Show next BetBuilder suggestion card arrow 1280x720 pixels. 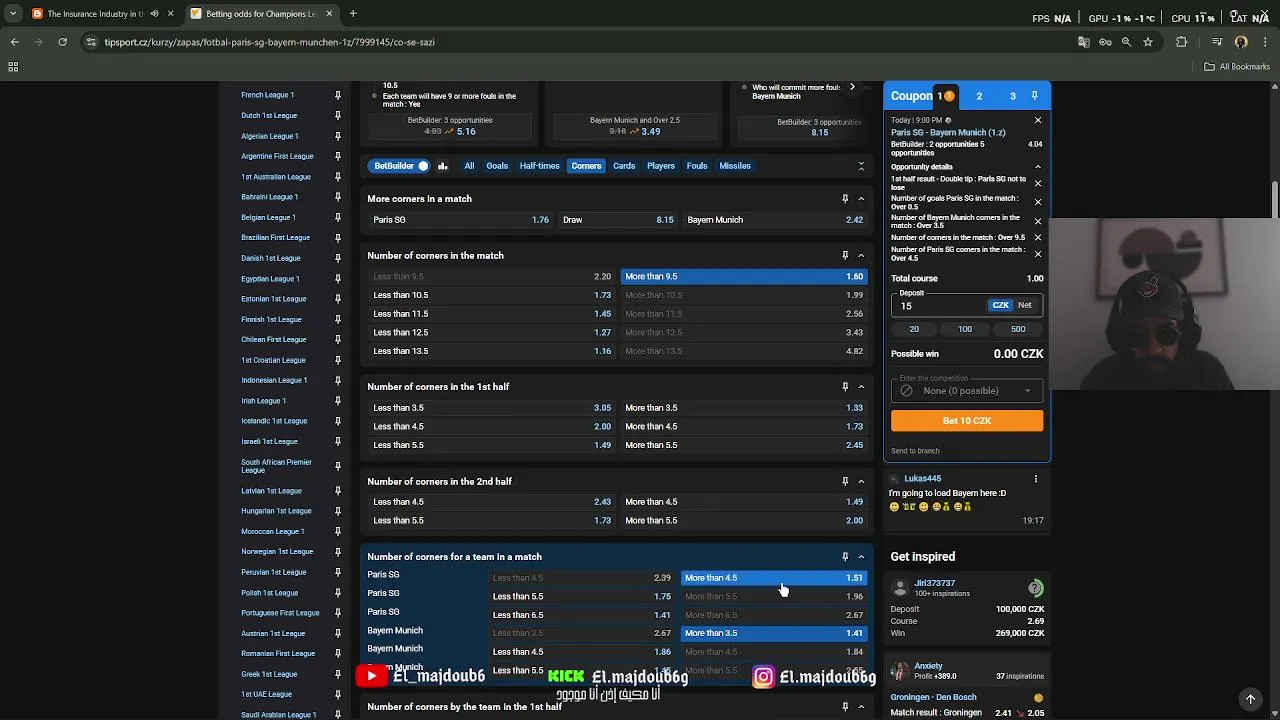point(852,88)
